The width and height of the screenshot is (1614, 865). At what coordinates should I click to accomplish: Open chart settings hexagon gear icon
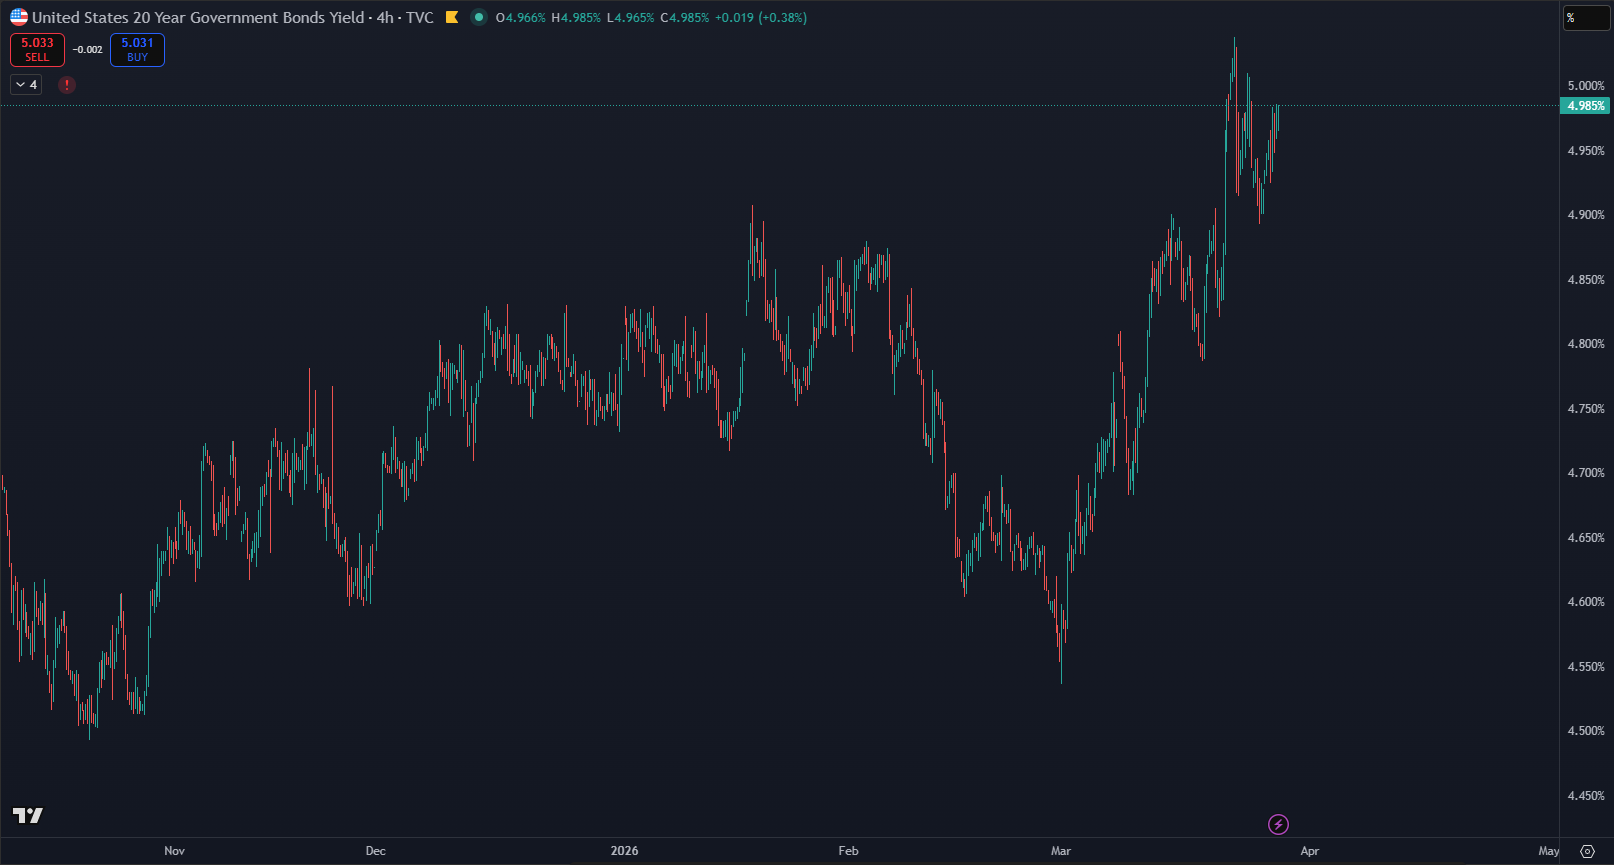[1587, 851]
